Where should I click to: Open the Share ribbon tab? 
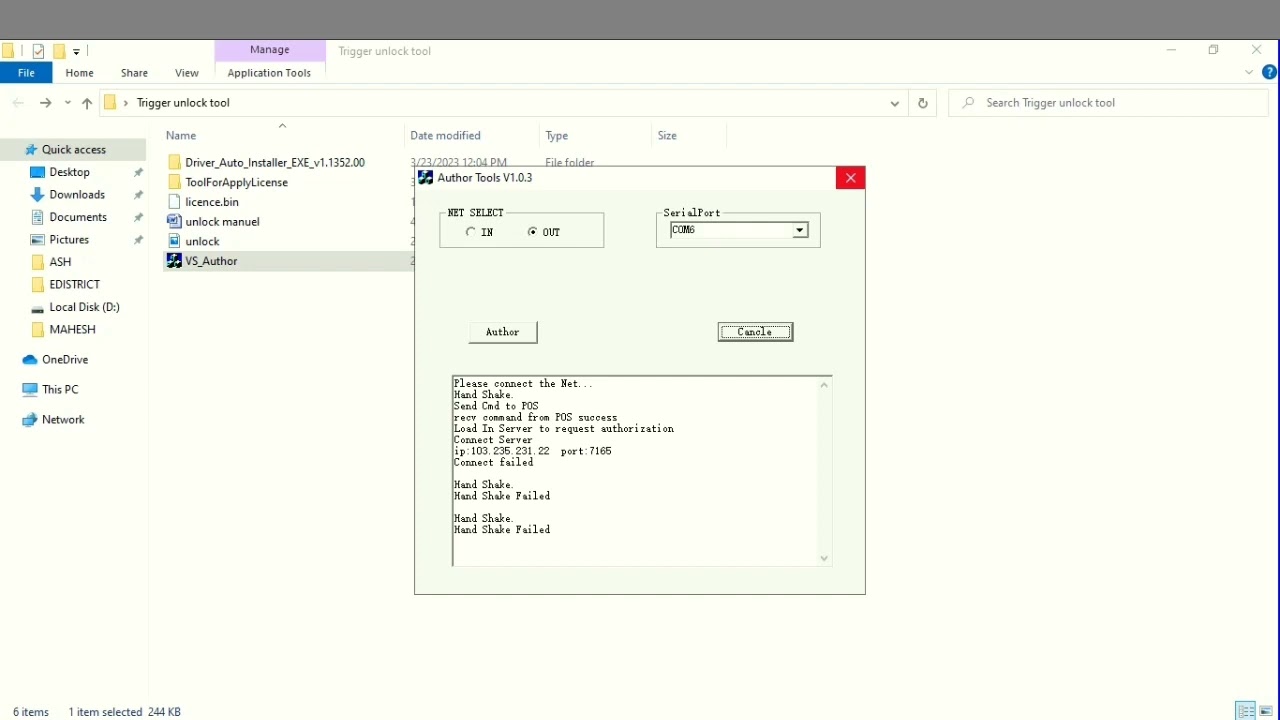pos(134,73)
